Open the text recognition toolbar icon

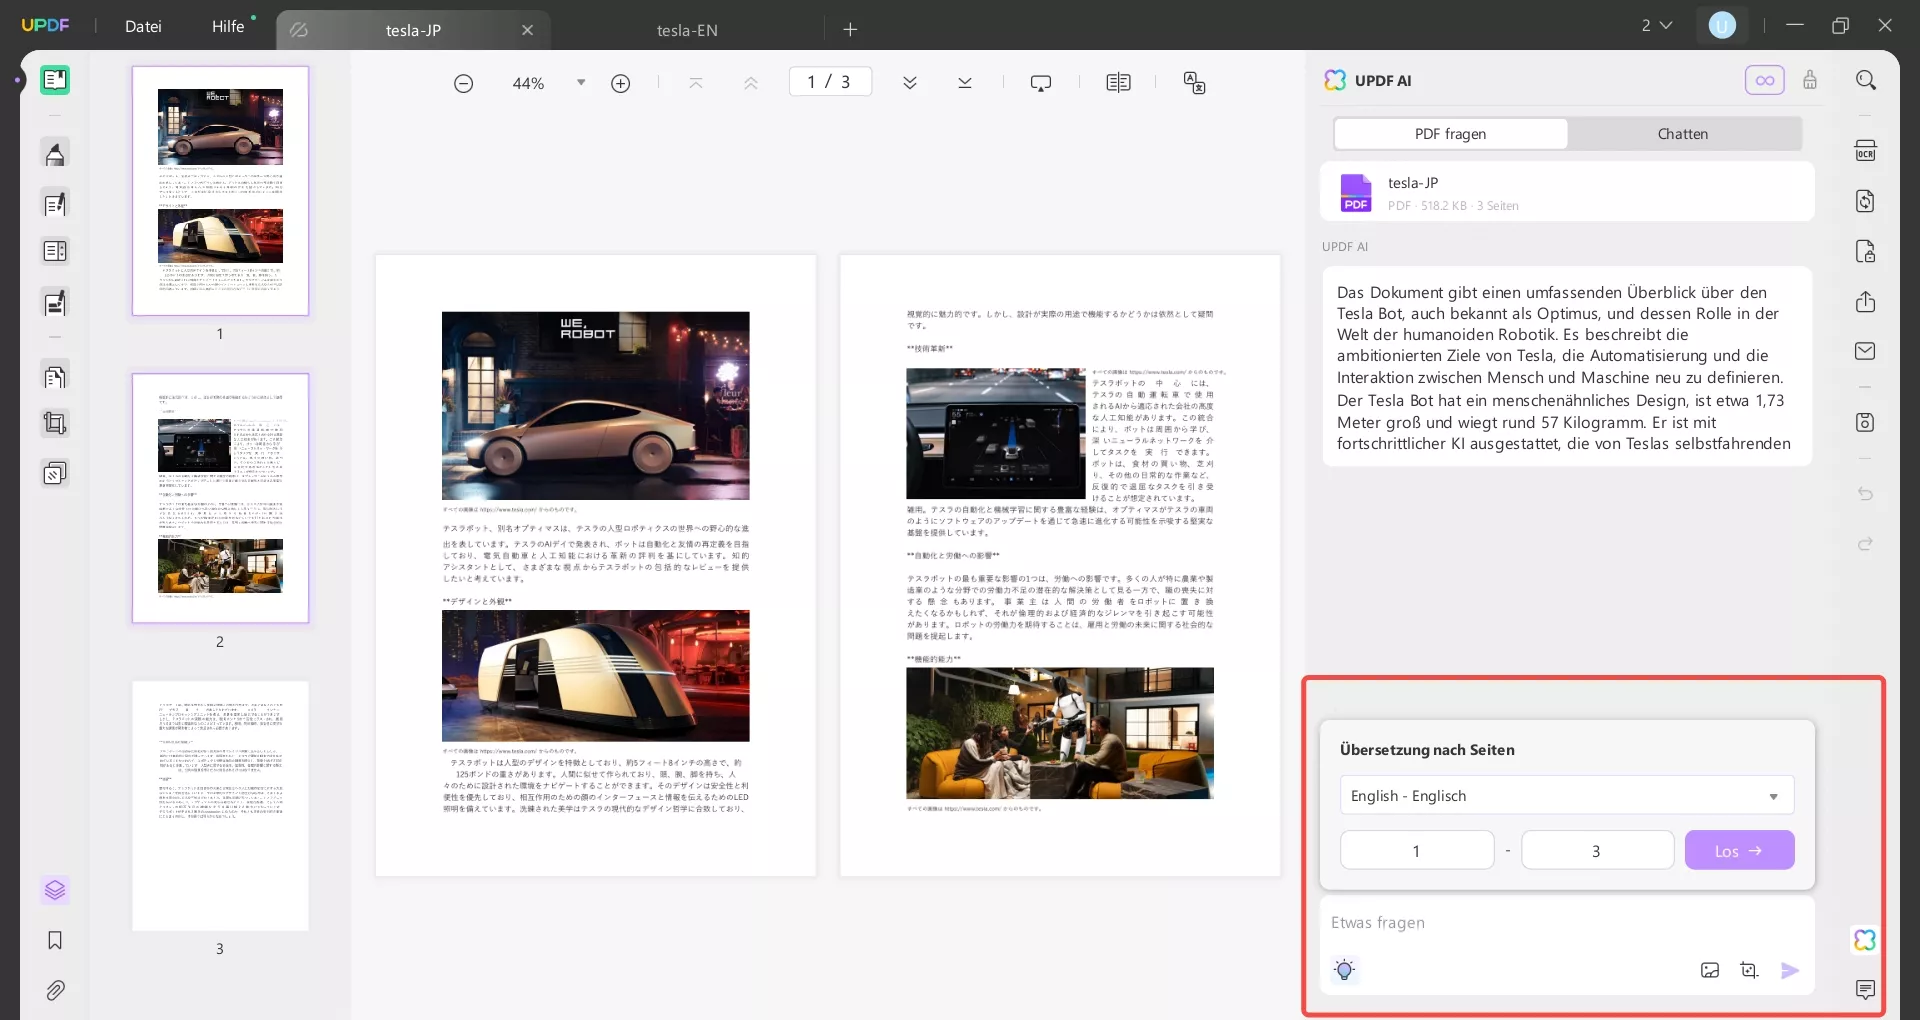point(1867,149)
